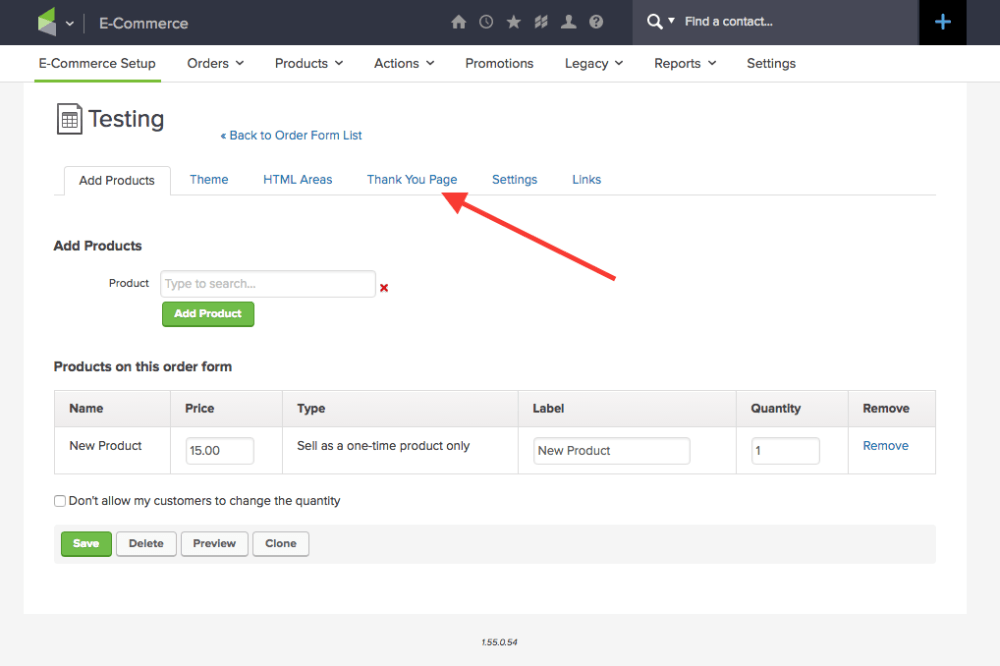Open the user profile icon
This screenshot has height=666, width=1000.
[568, 22]
